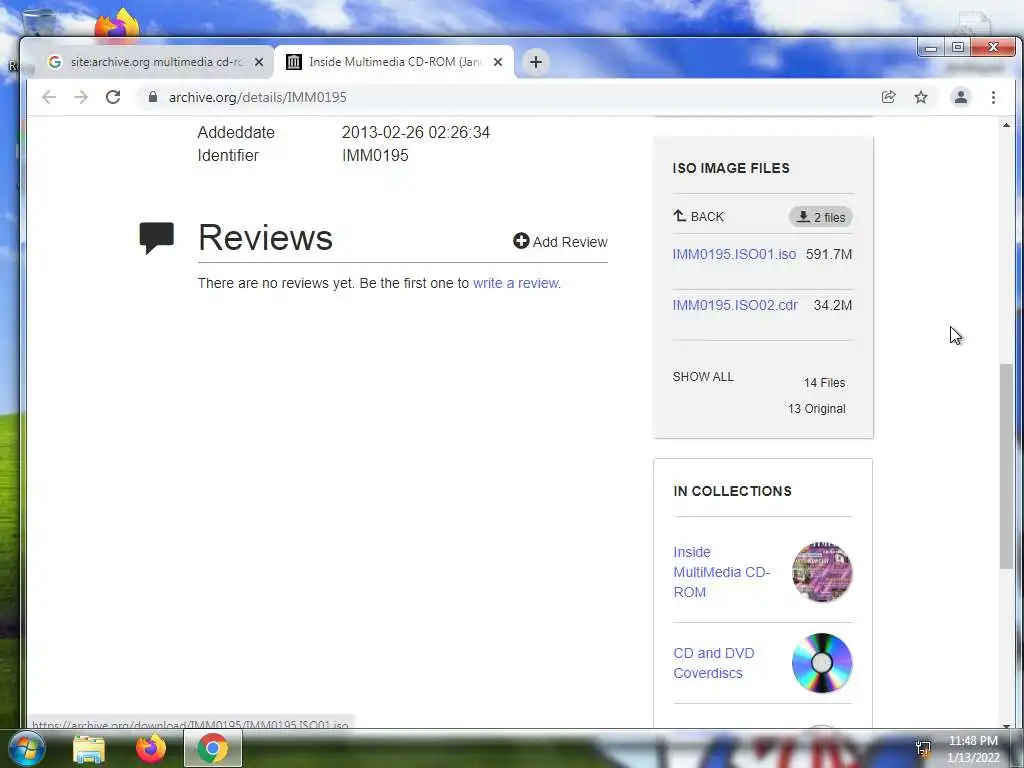Click the 13 Original text

click(816, 409)
